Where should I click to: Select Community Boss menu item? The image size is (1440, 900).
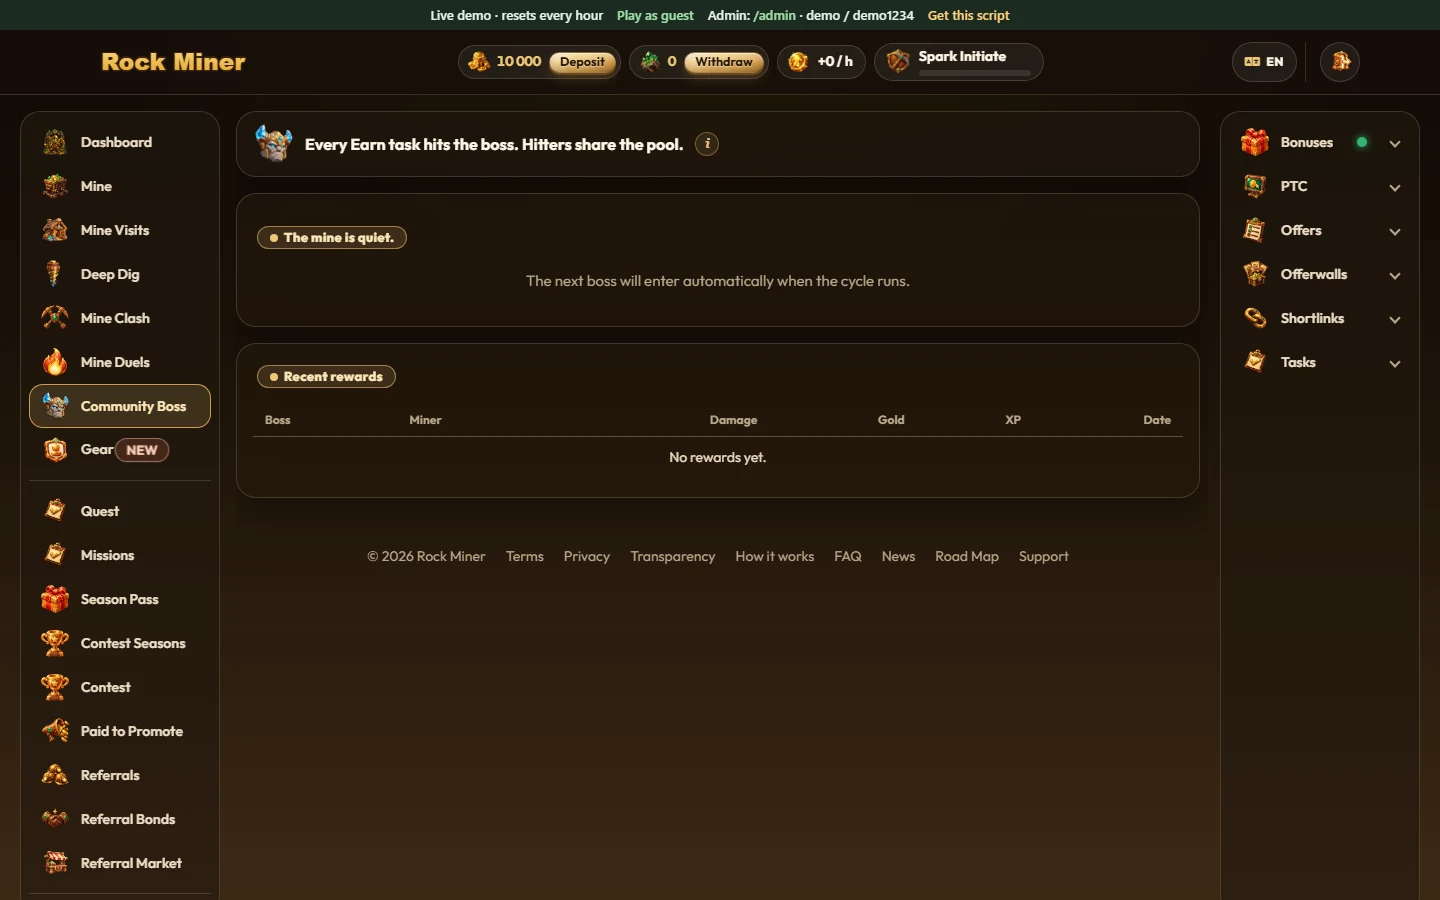pyautogui.click(x=120, y=406)
